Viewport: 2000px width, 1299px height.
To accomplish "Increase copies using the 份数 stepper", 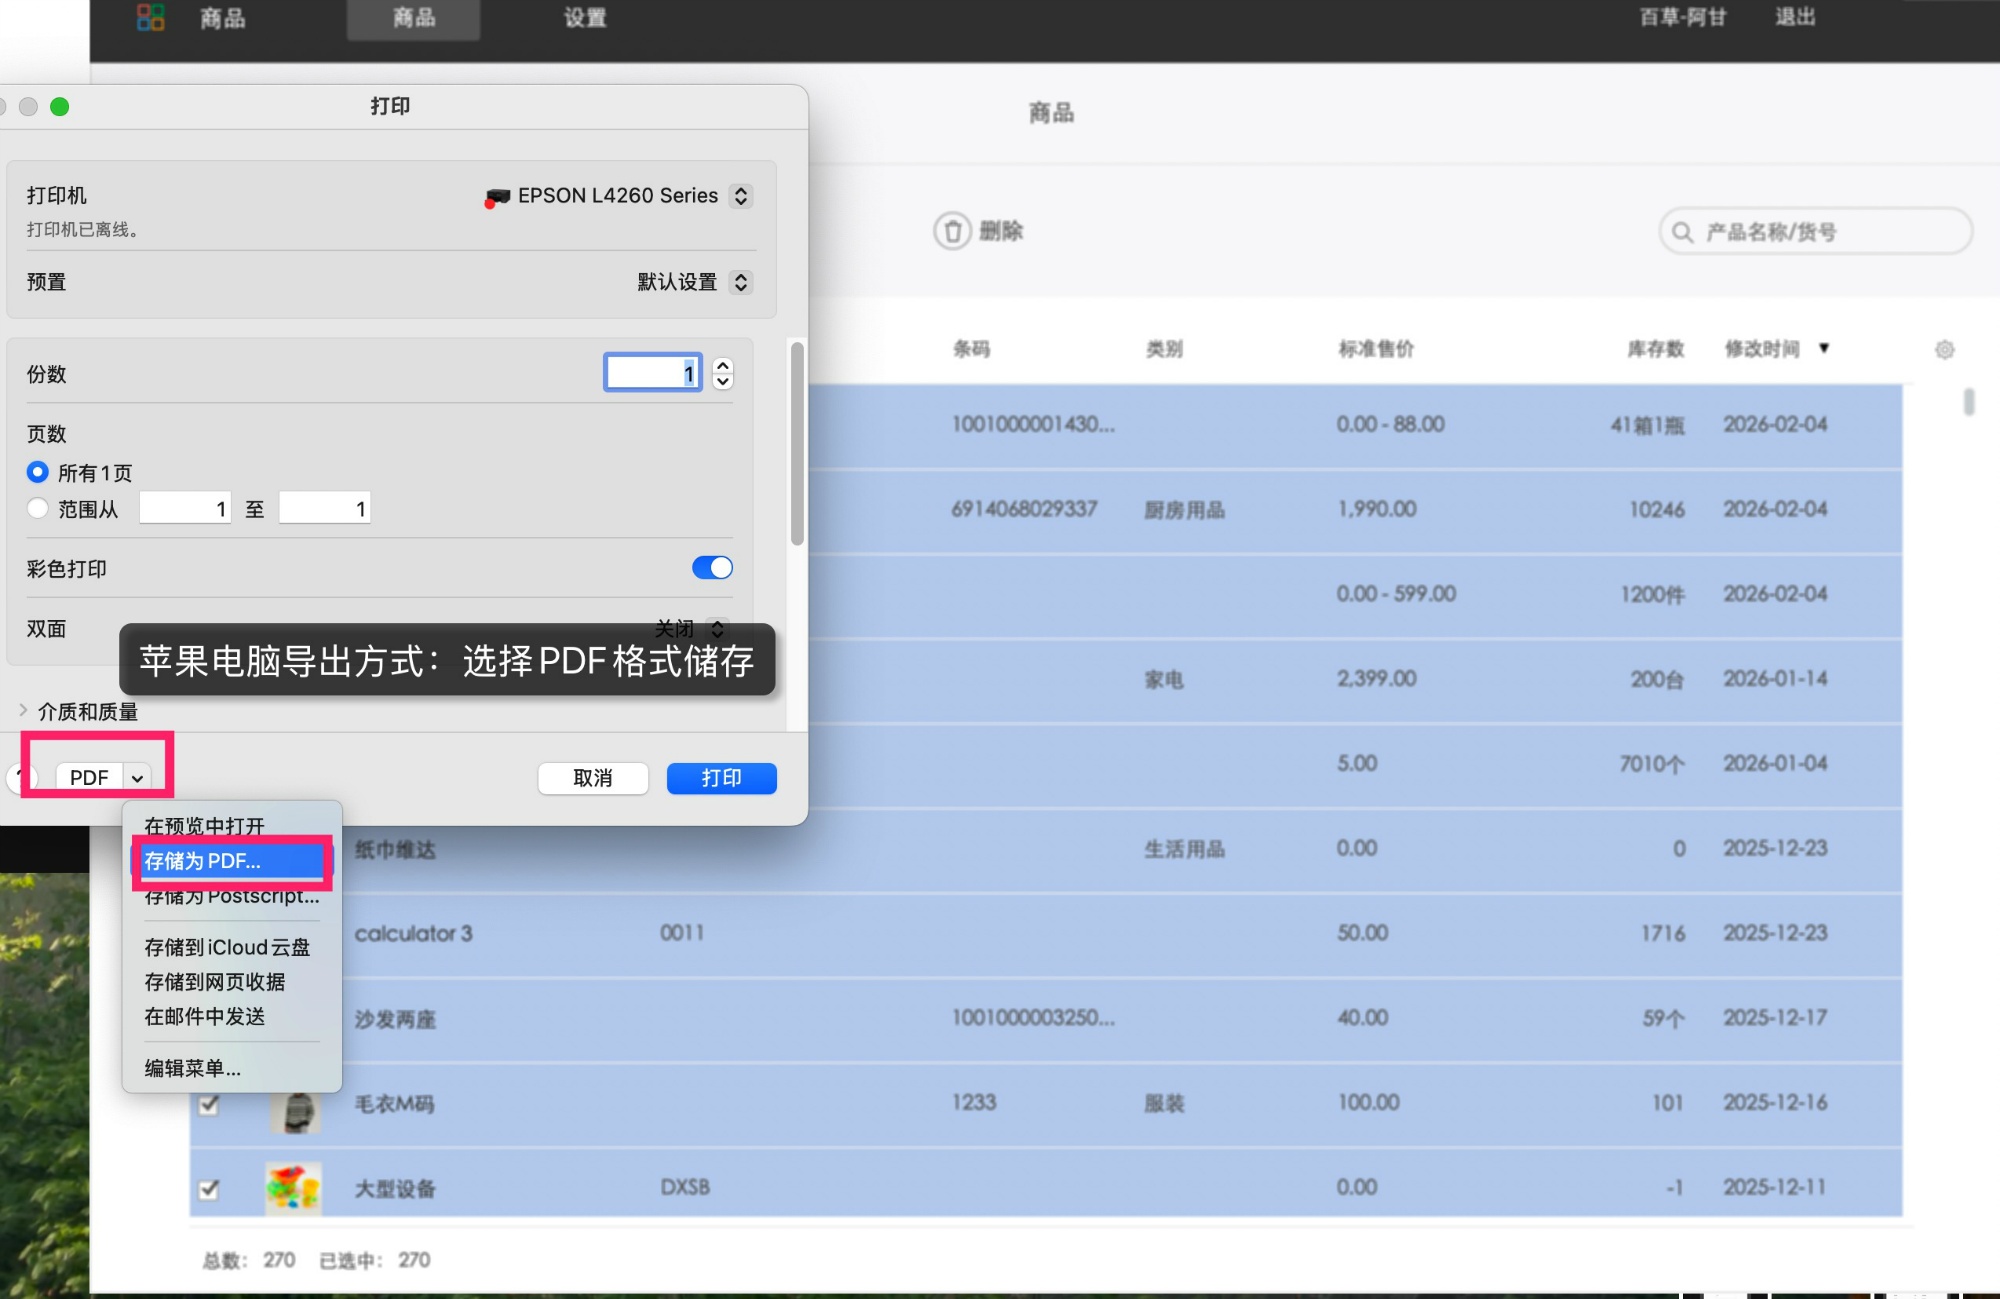I will [722, 366].
